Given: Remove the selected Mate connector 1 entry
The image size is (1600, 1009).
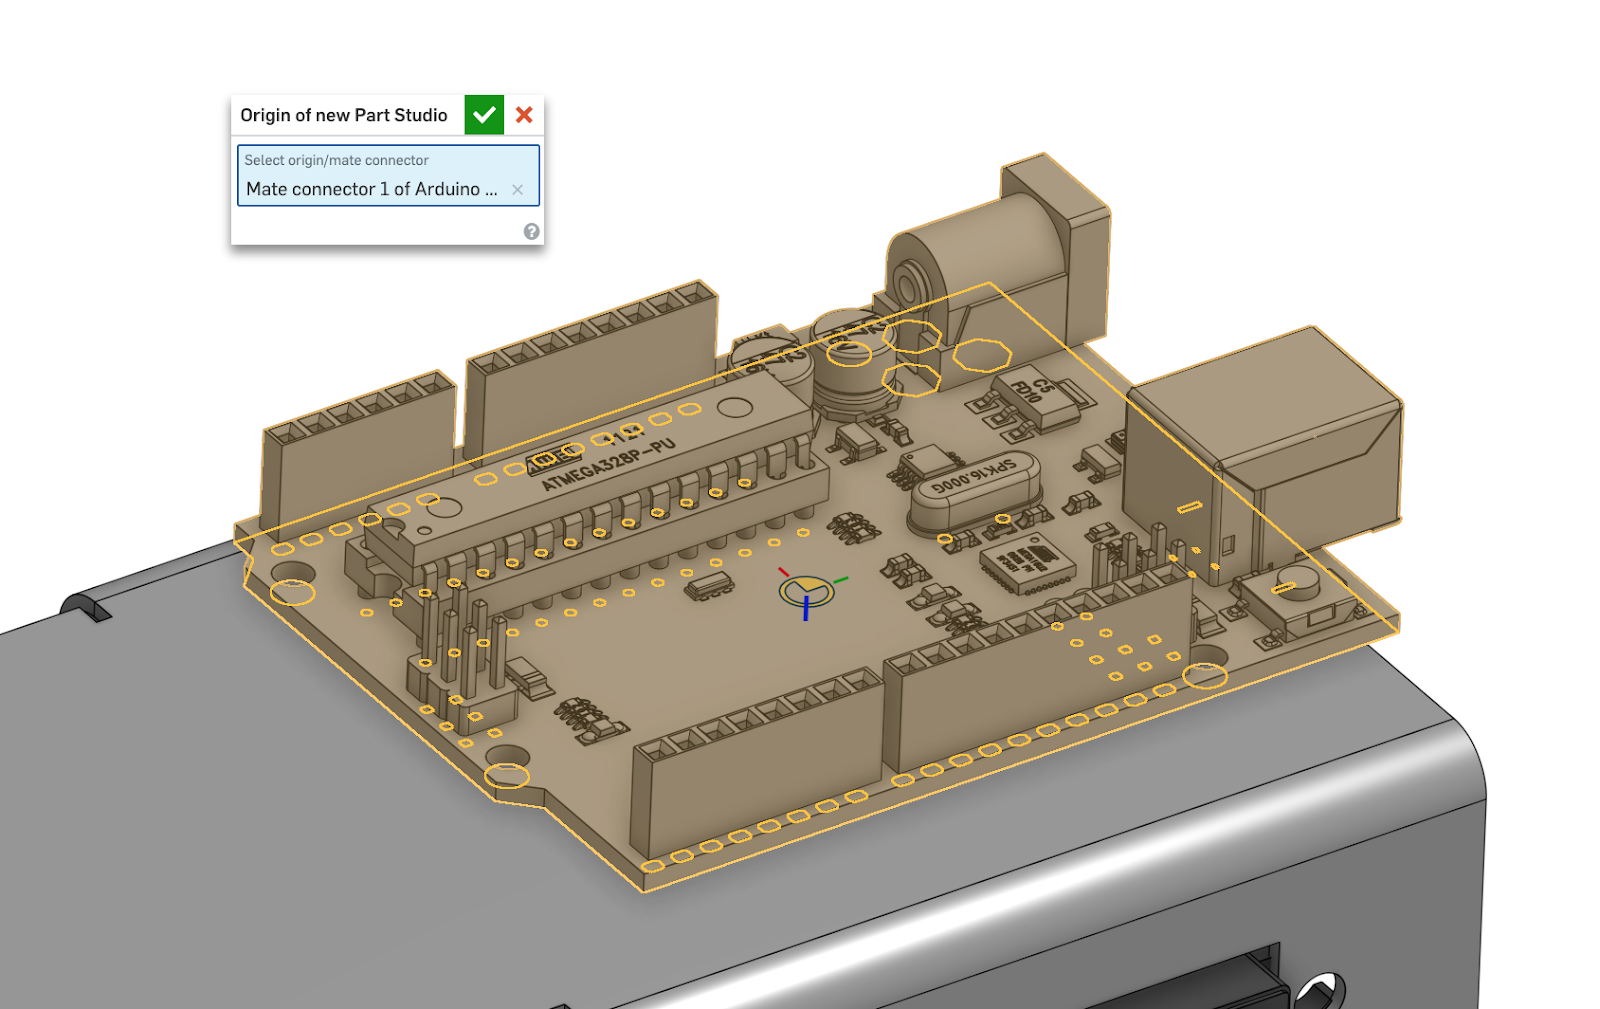Looking at the screenshot, I should click(517, 190).
